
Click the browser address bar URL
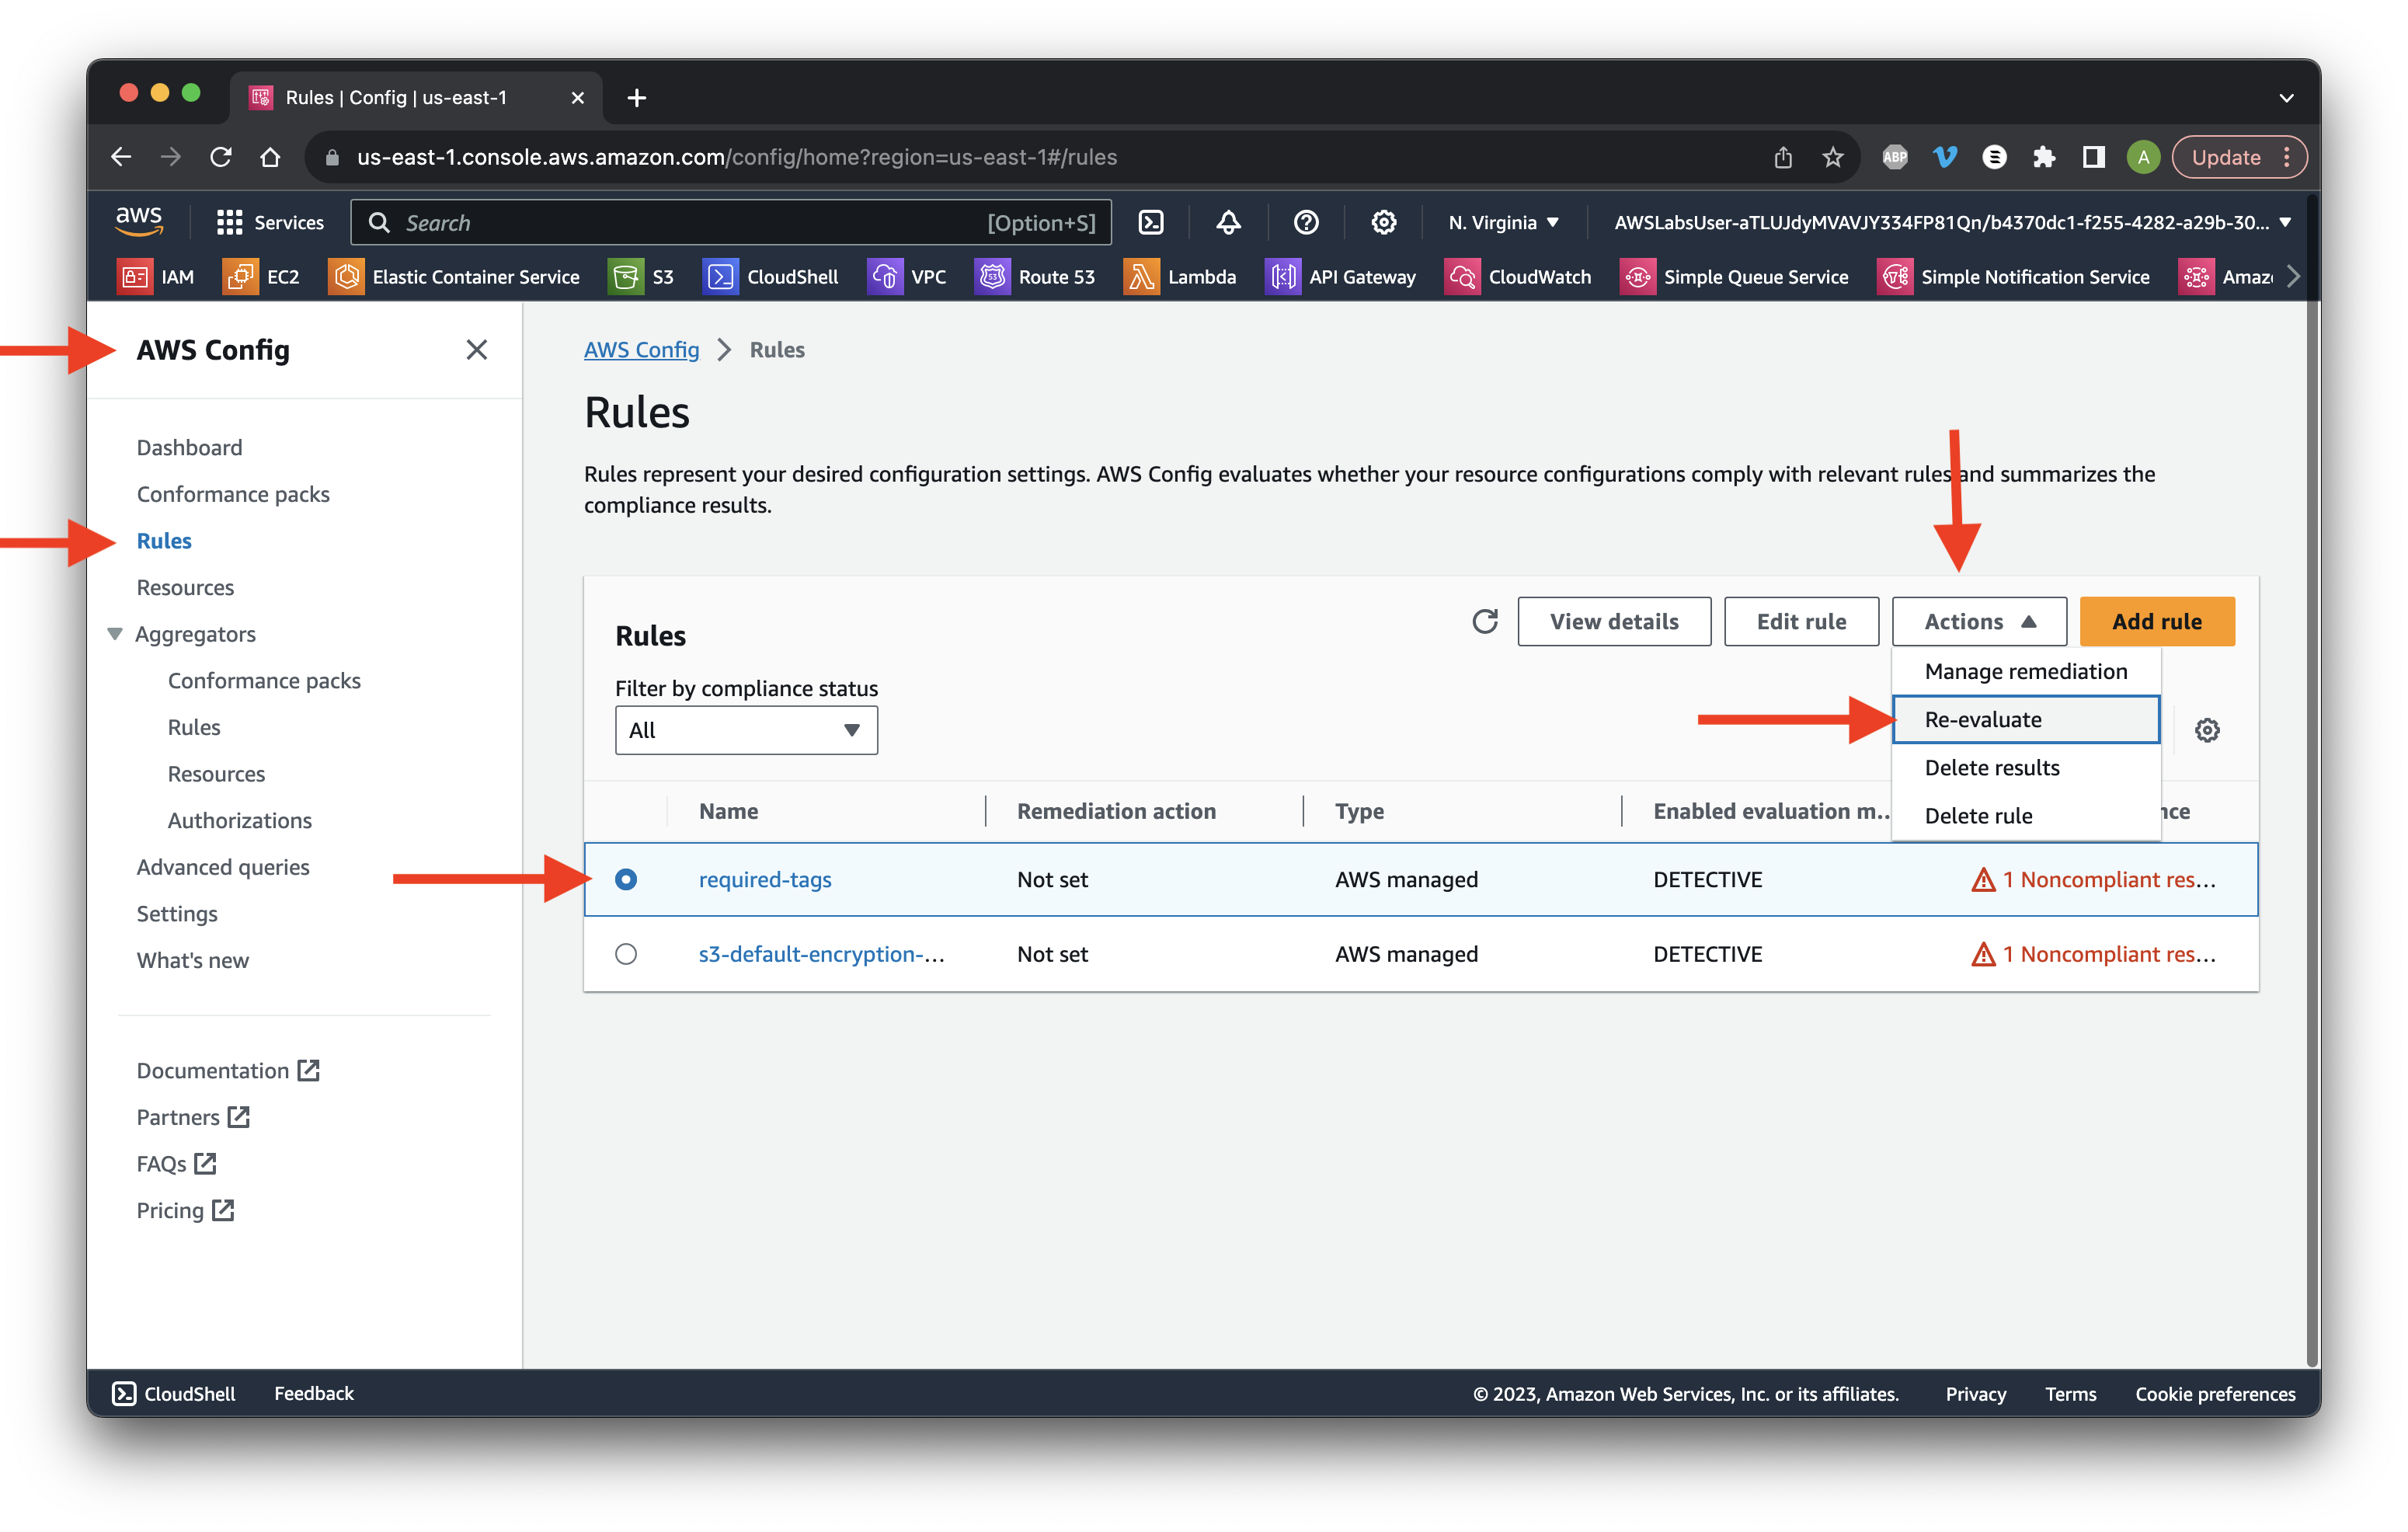[x=736, y=157]
